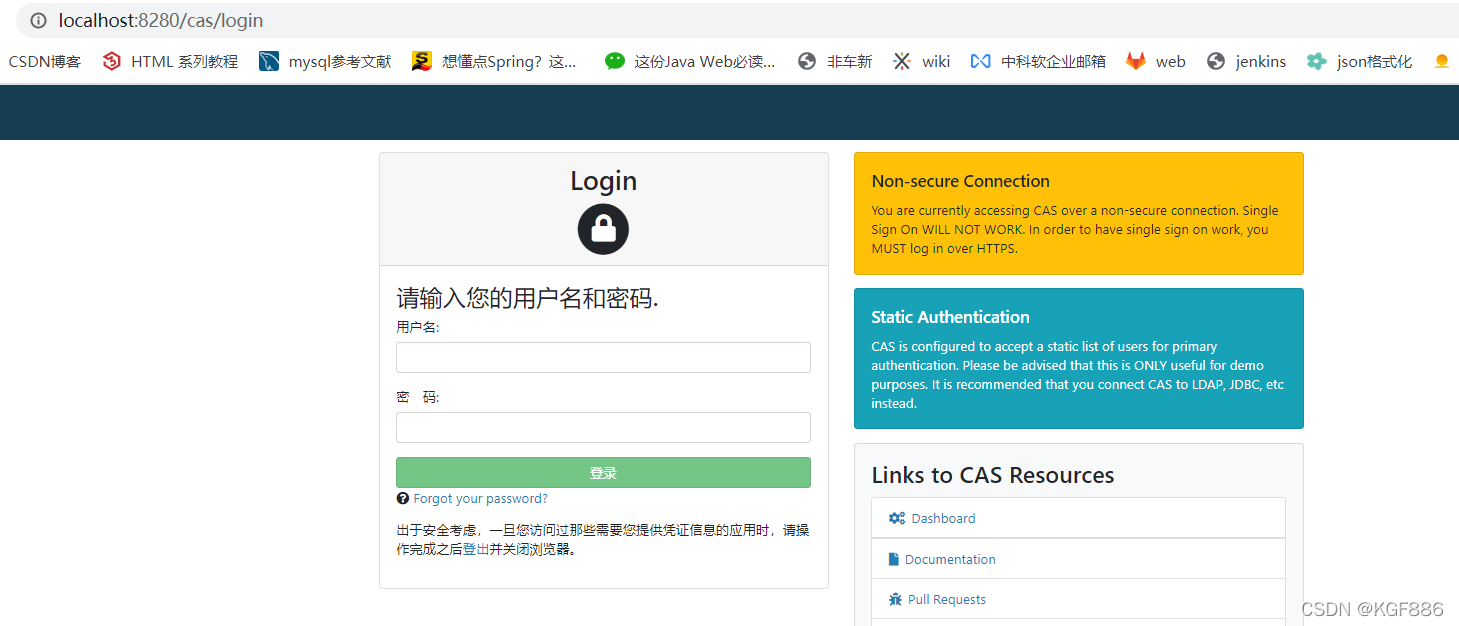This screenshot has width=1459, height=626.
Task: Open the Documentation resource link
Action: [950, 559]
